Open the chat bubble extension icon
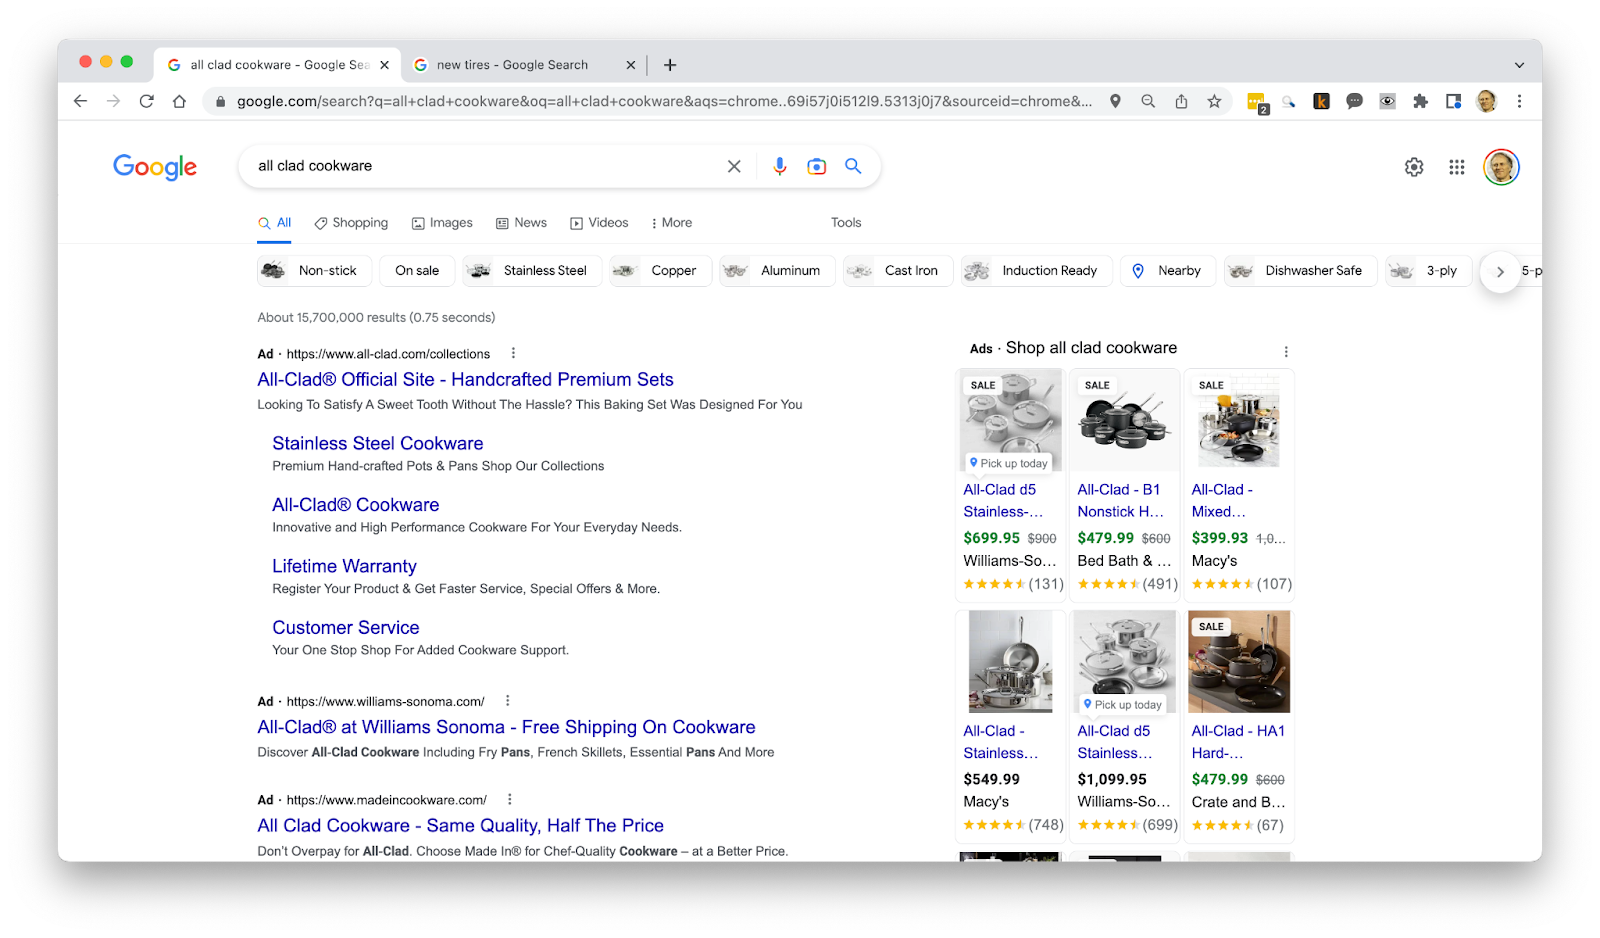Image resolution: width=1600 pixels, height=938 pixels. tap(1354, 101)
